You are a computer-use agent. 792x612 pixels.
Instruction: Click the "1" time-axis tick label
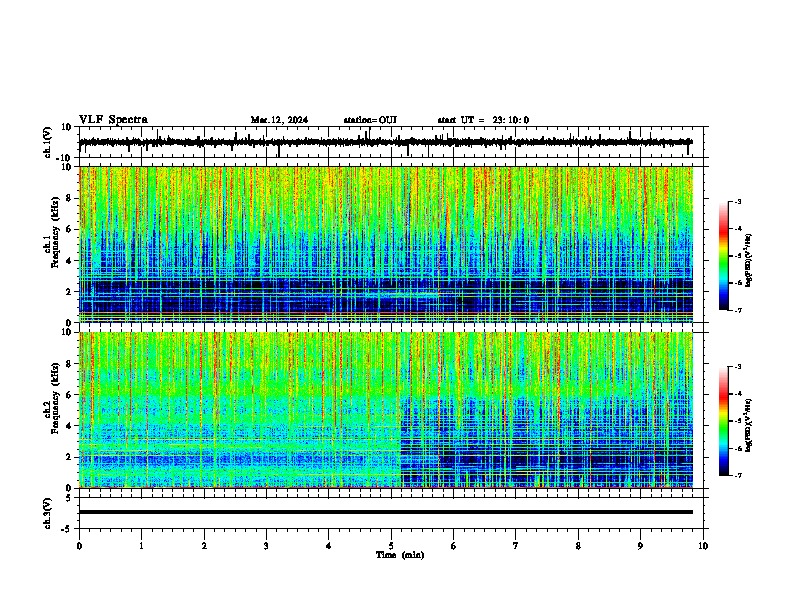pos(141,546)
